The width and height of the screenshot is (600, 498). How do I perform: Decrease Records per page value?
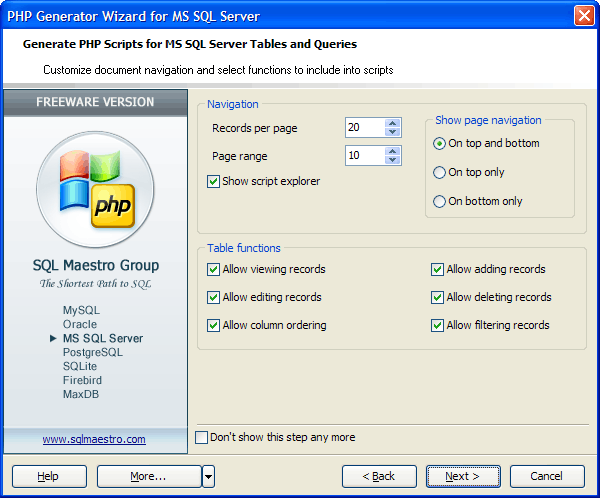tap(392, 132)
